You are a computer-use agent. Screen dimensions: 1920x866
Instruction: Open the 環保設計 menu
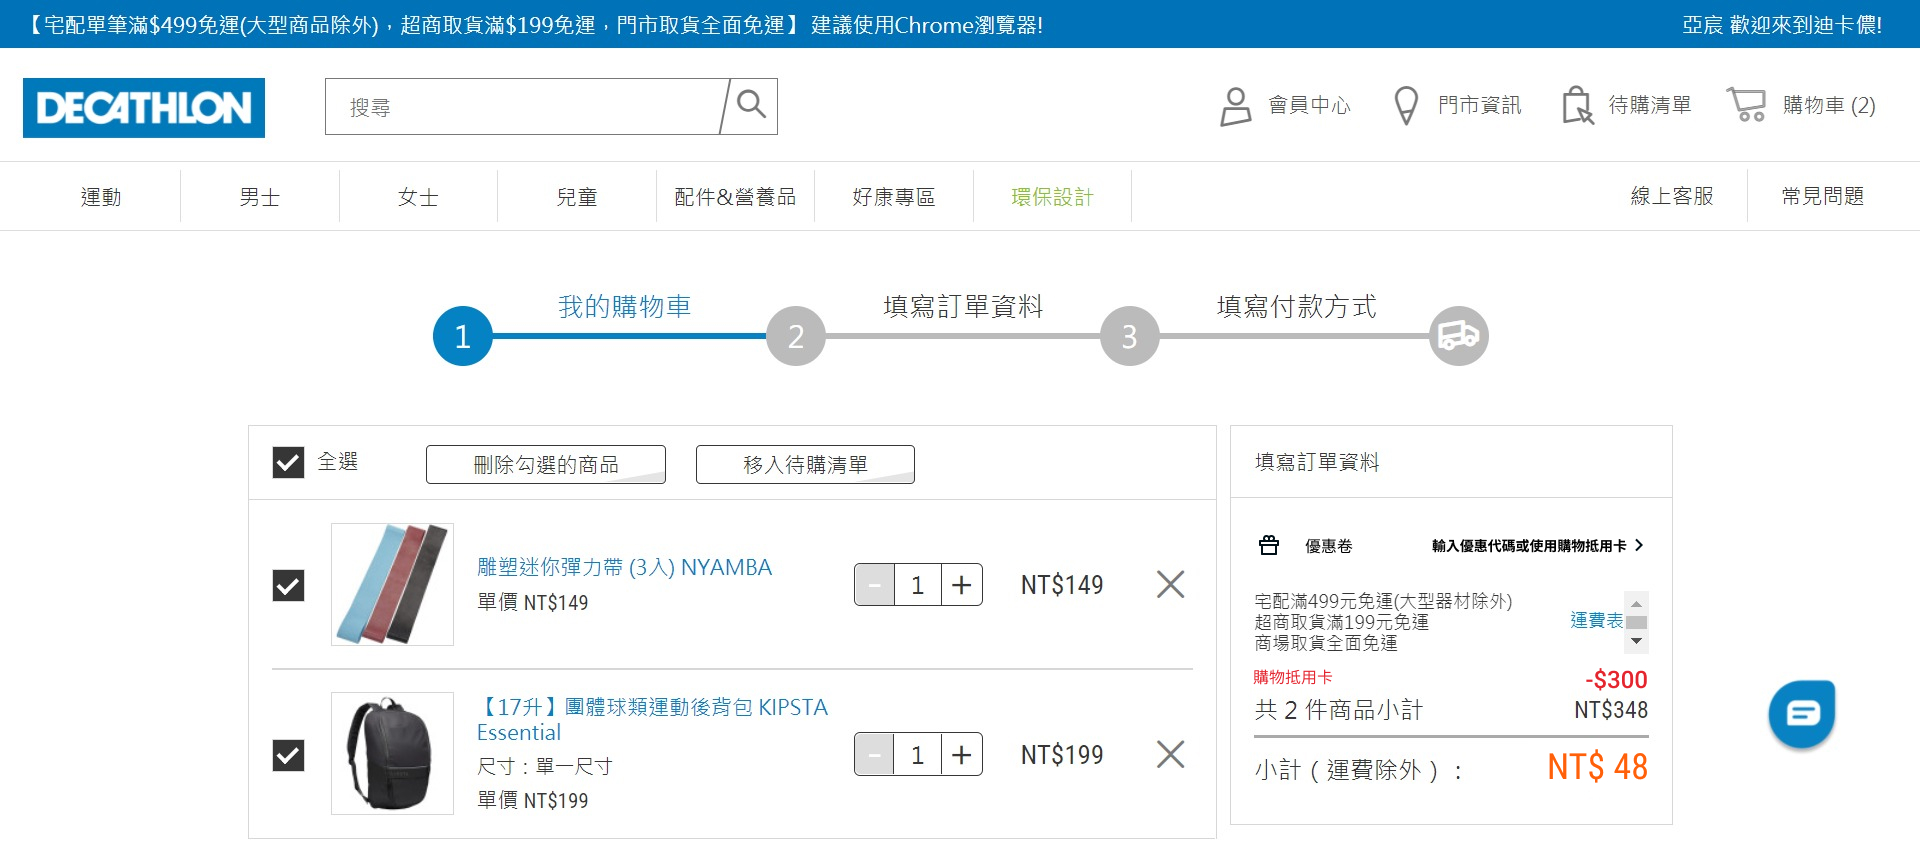coord(1052,197)
